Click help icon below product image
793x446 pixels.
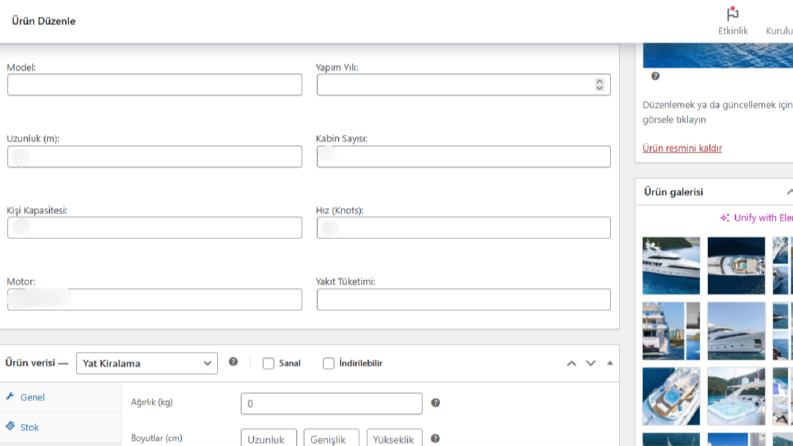[655, 76]
